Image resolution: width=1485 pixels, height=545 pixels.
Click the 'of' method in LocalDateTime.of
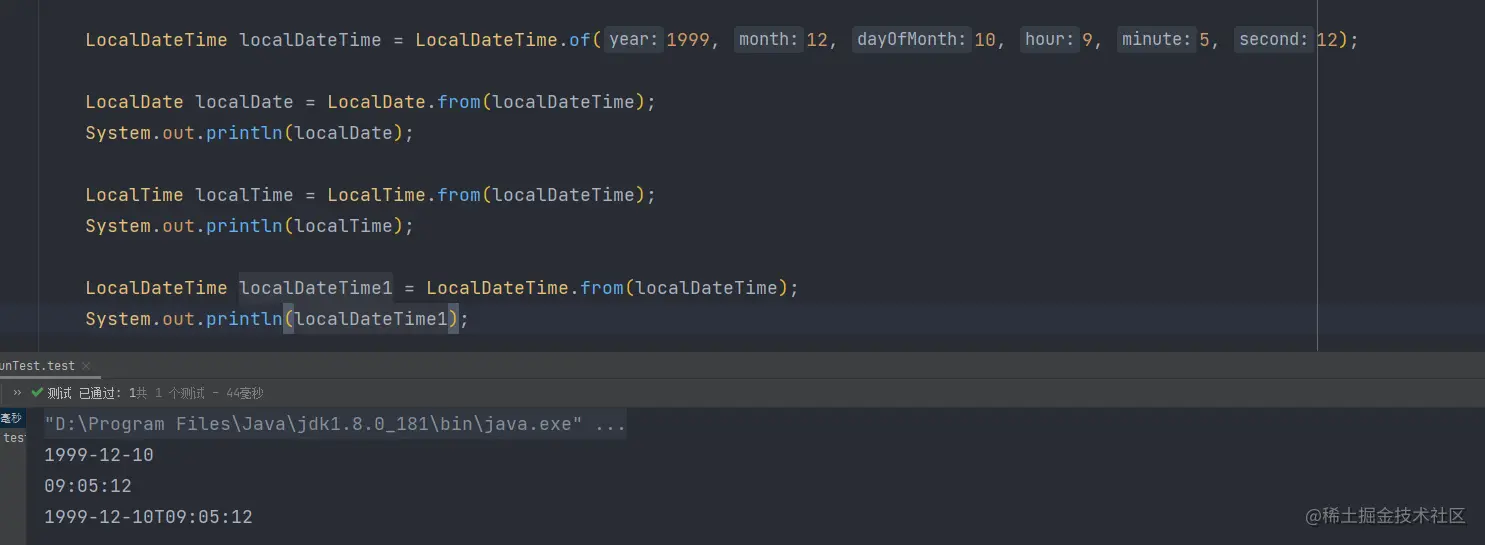pos(580,40)
